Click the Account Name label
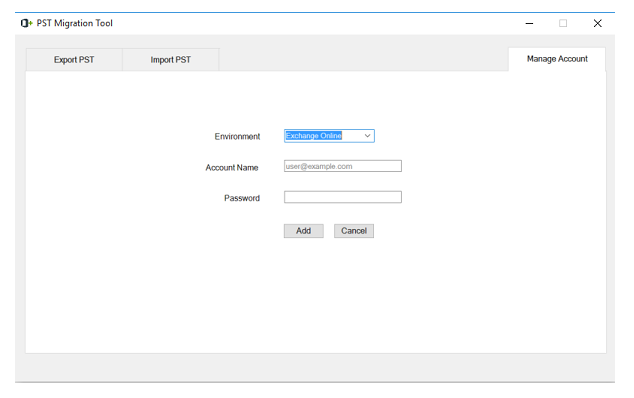 (232, 167)
